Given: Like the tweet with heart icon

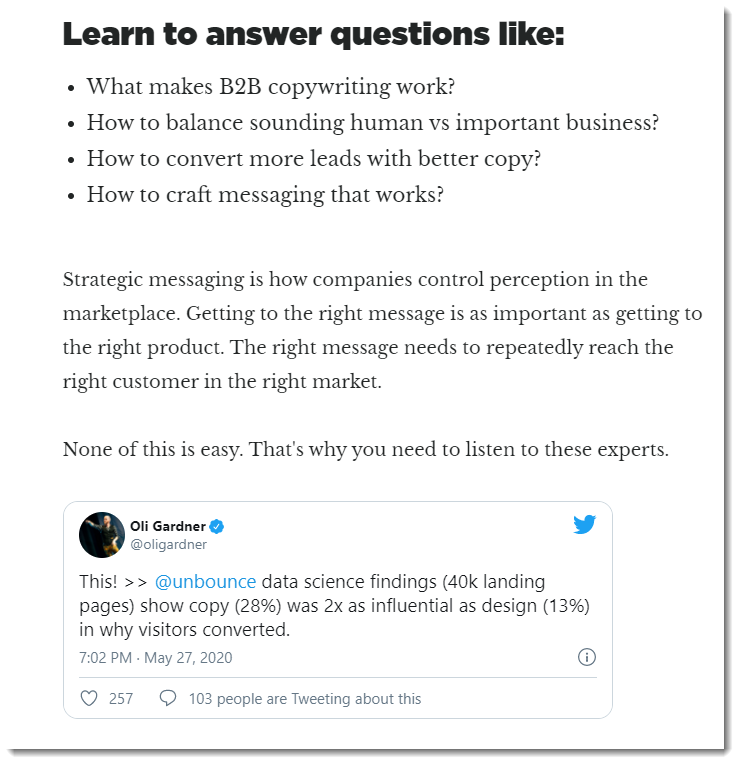Looking at the screenshot, I should [89, 698].
